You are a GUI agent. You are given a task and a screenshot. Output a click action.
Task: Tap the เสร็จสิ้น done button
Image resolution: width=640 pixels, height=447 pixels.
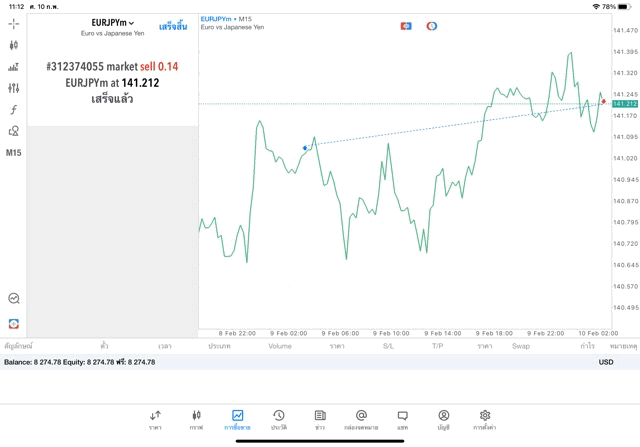173,27
